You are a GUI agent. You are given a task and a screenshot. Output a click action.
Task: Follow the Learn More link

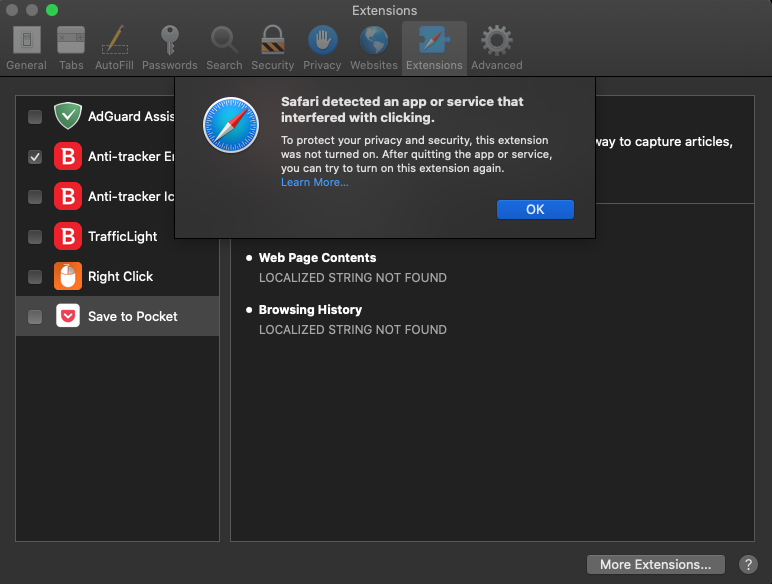[x=315, y=182]
